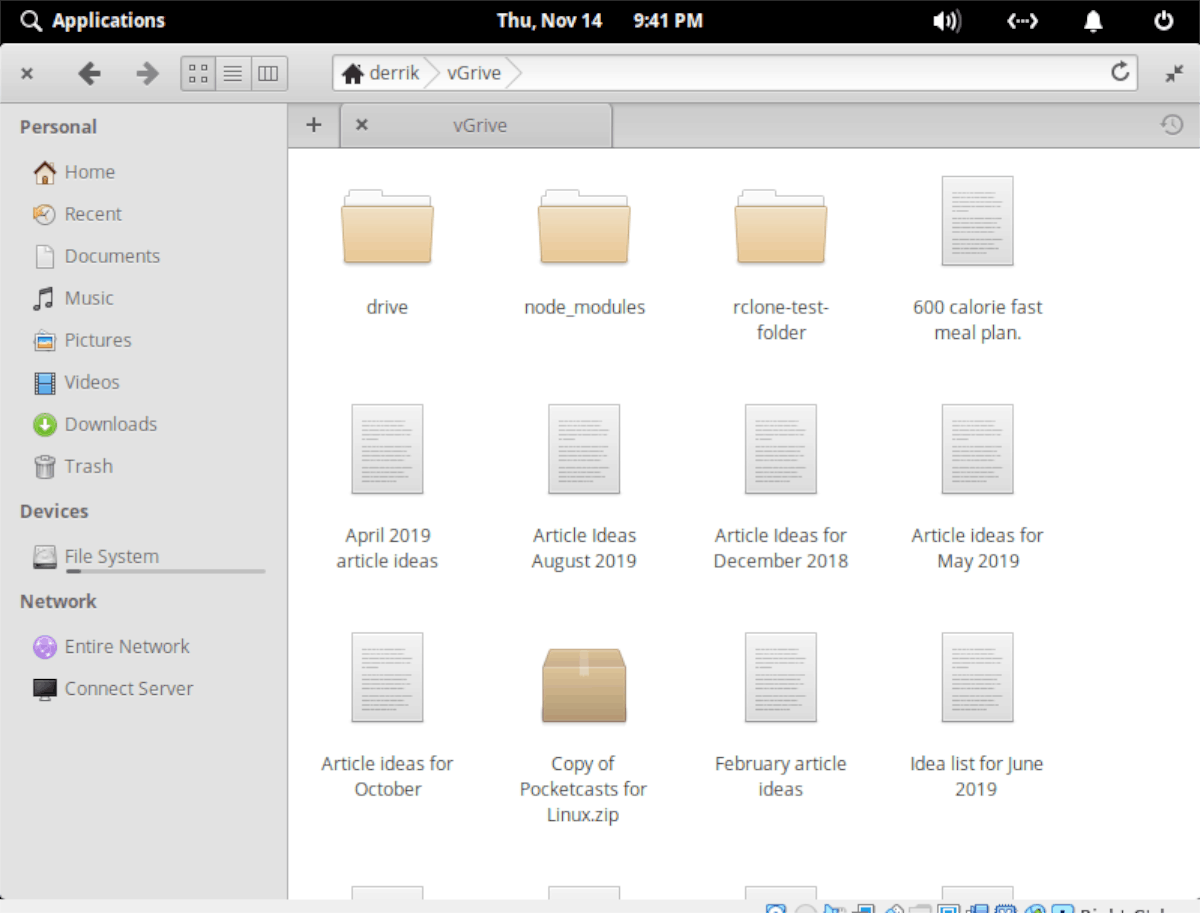
Task: Open the power session menu
Action: 1164,21
